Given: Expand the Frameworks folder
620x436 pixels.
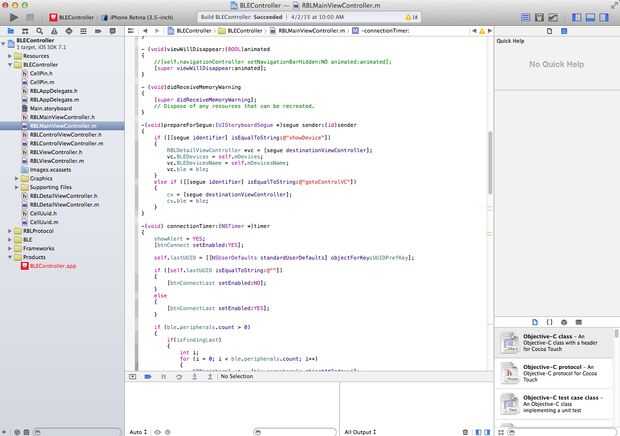Looking at the screenshot, I should [10, 248].
